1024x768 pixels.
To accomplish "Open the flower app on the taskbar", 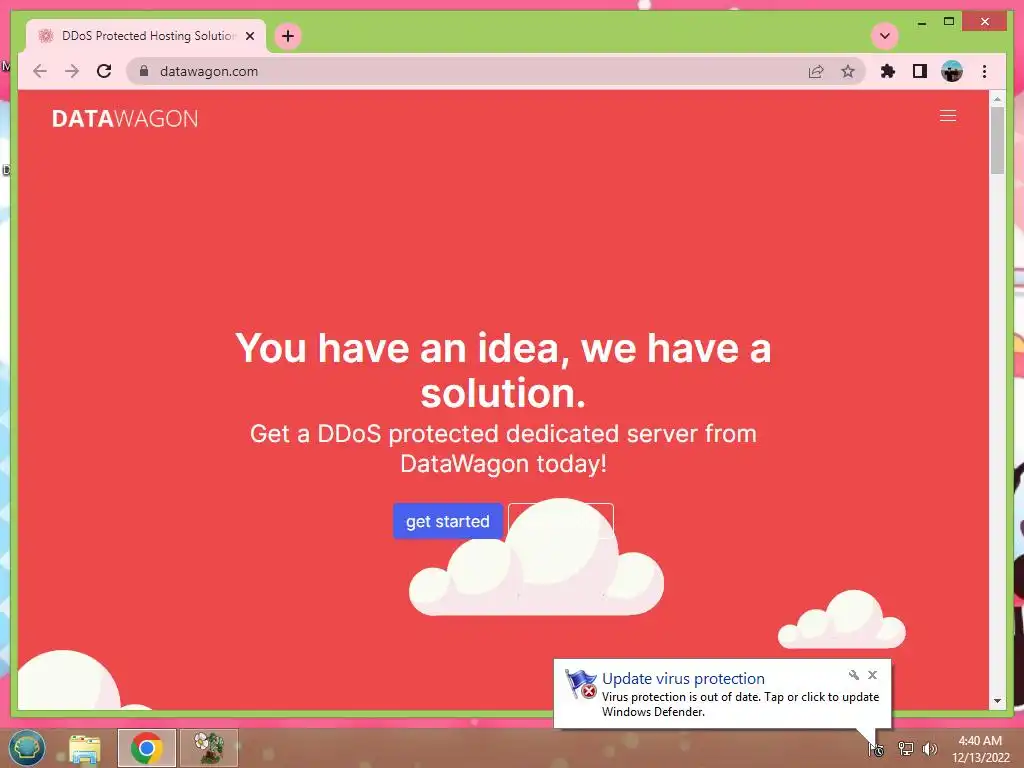I will click(209, 748).
